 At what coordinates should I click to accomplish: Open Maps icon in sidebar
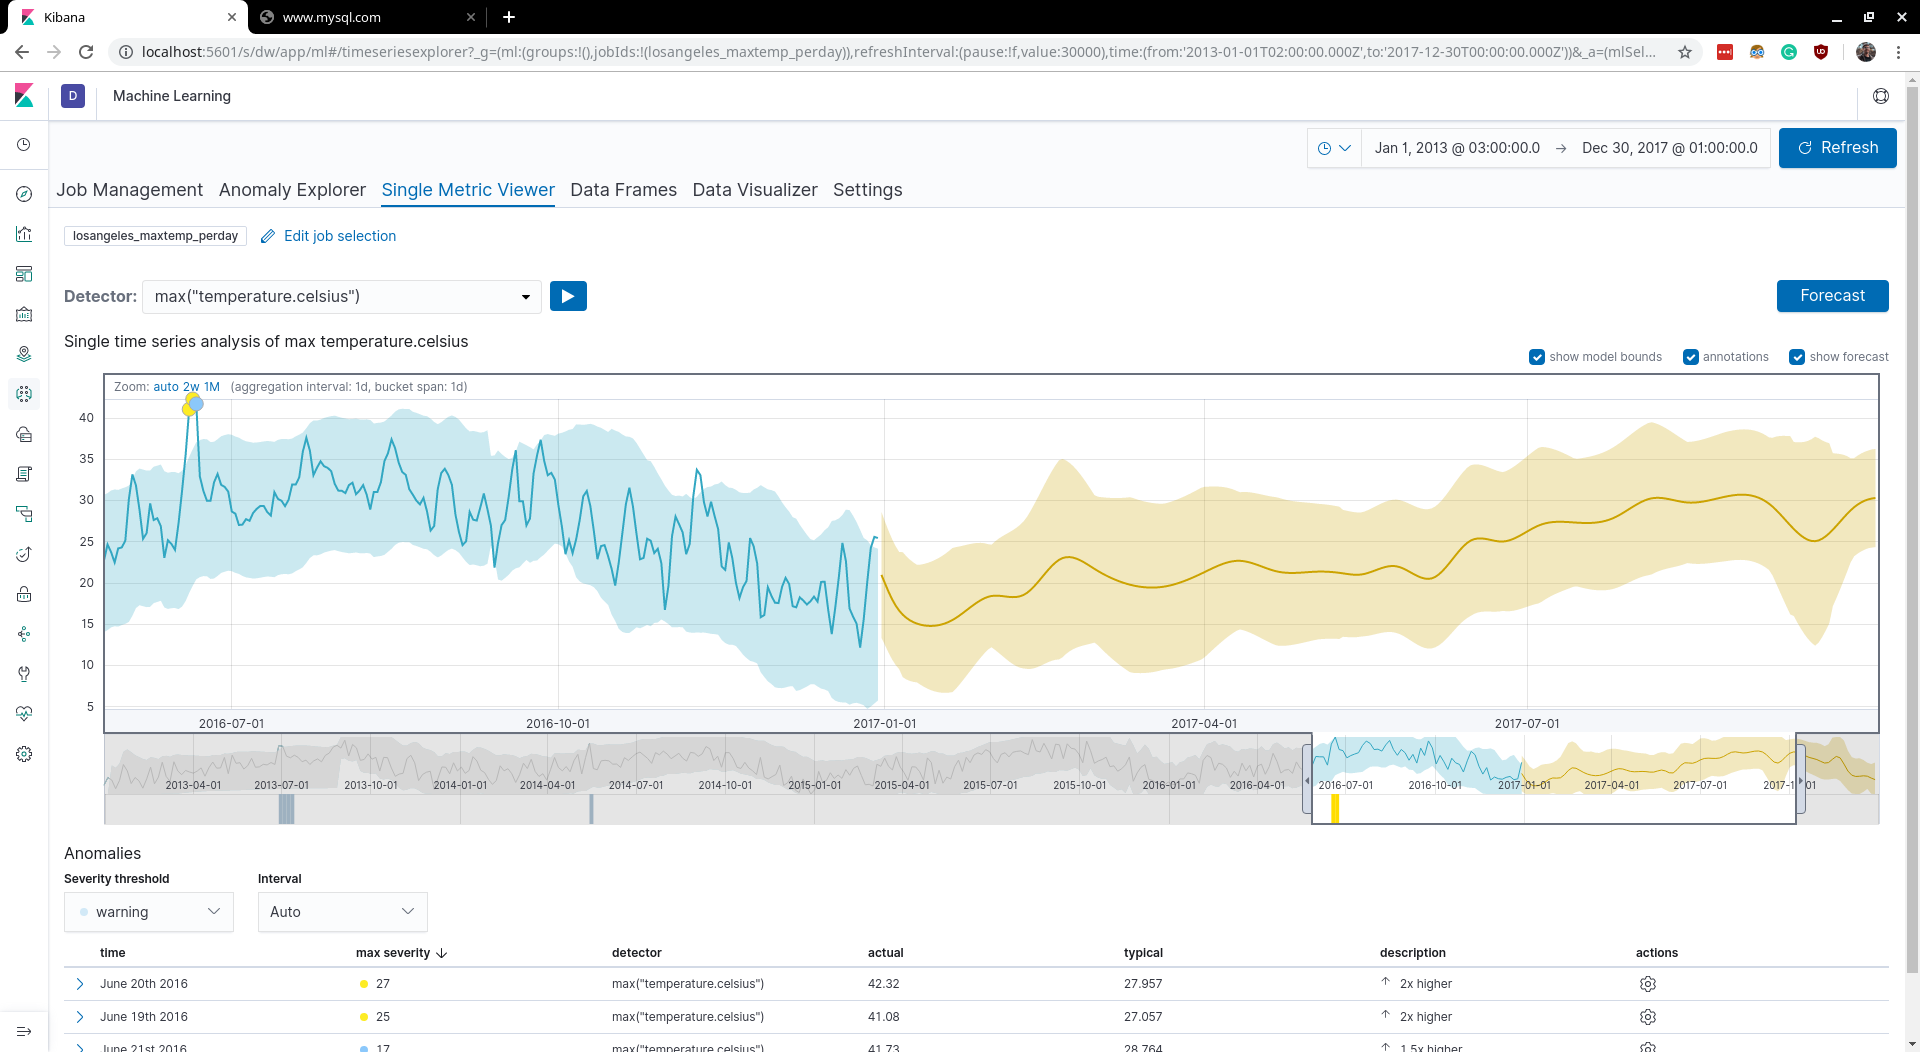(x=24, y=354)
